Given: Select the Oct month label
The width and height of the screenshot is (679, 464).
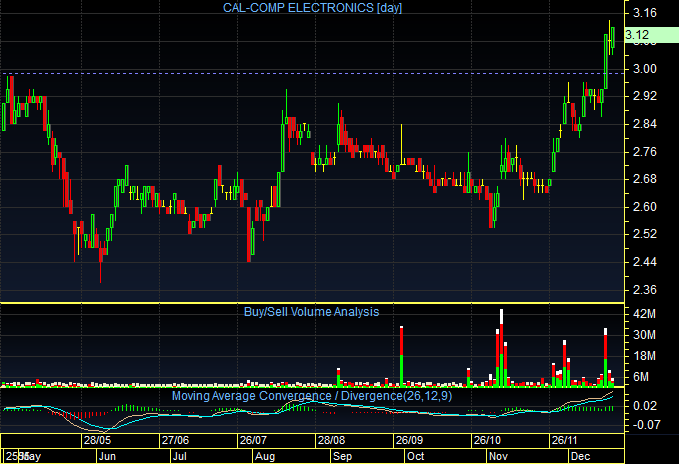Looking at the screenshot, I should point(416,456).
